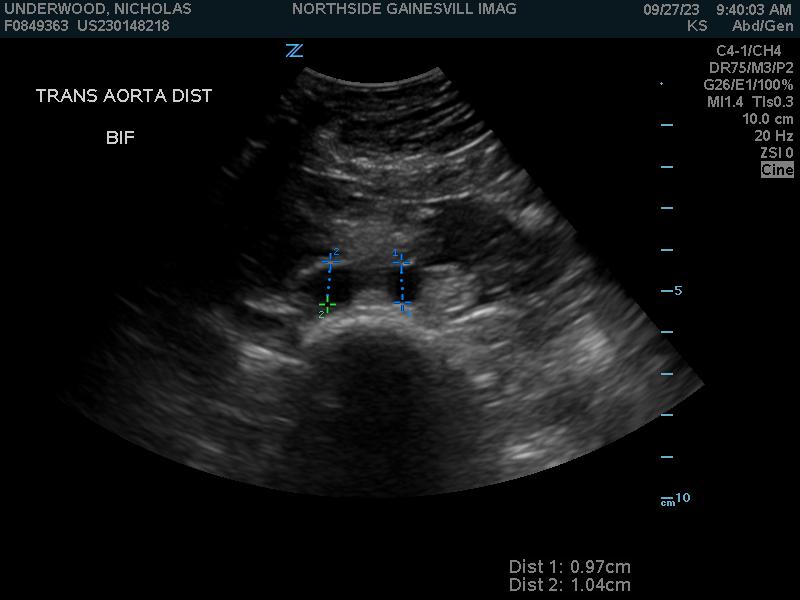The width and height of the screenshot is (800, 600).
Task: Click the bottom caliper of measurement 1
Action: click(405, 306)
